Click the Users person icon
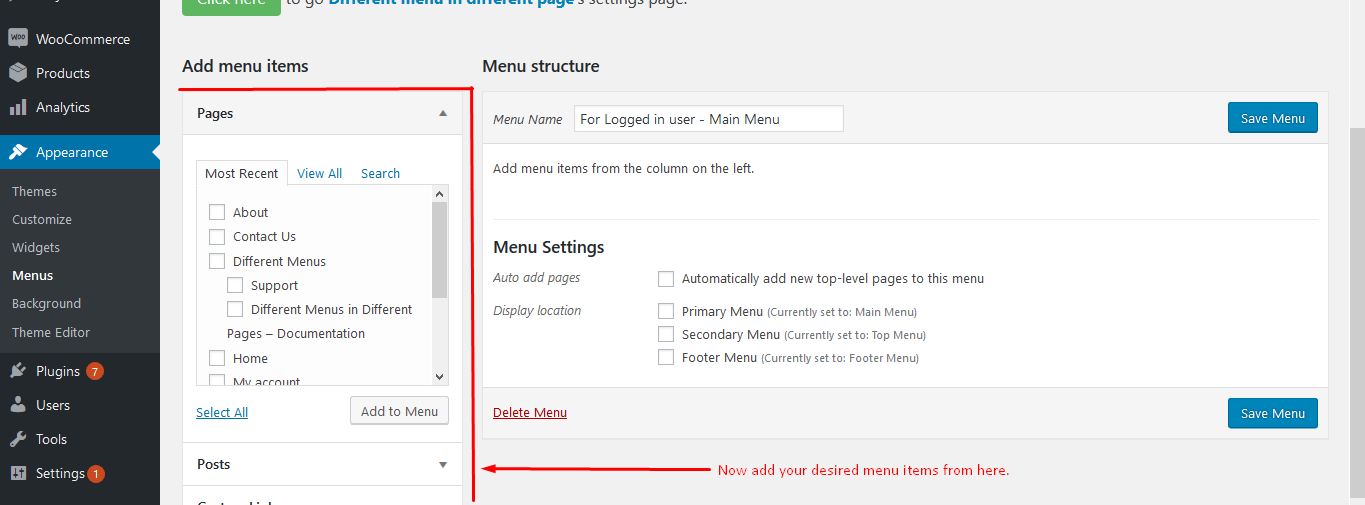1365x505 pixels. (x=18, y=405)
